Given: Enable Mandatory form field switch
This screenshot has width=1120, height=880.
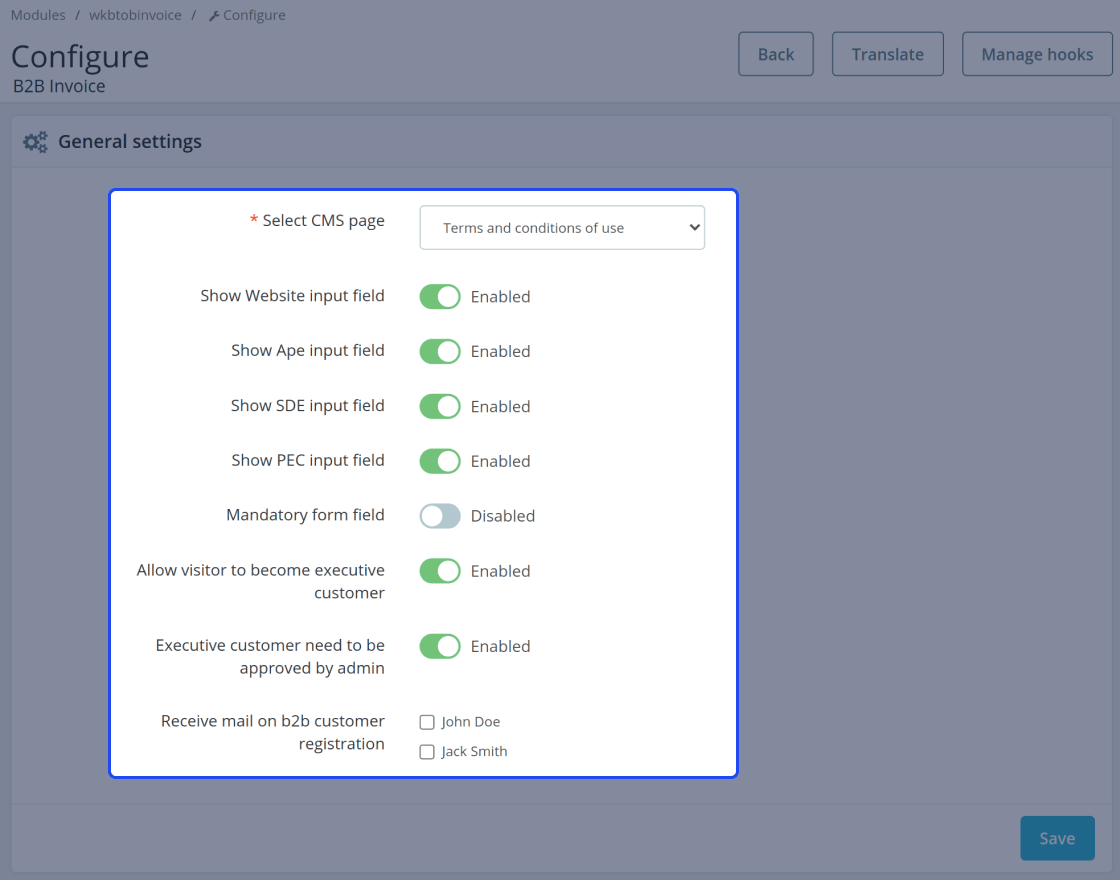Looking at the screenshot, I should click(x=440, y=516).
